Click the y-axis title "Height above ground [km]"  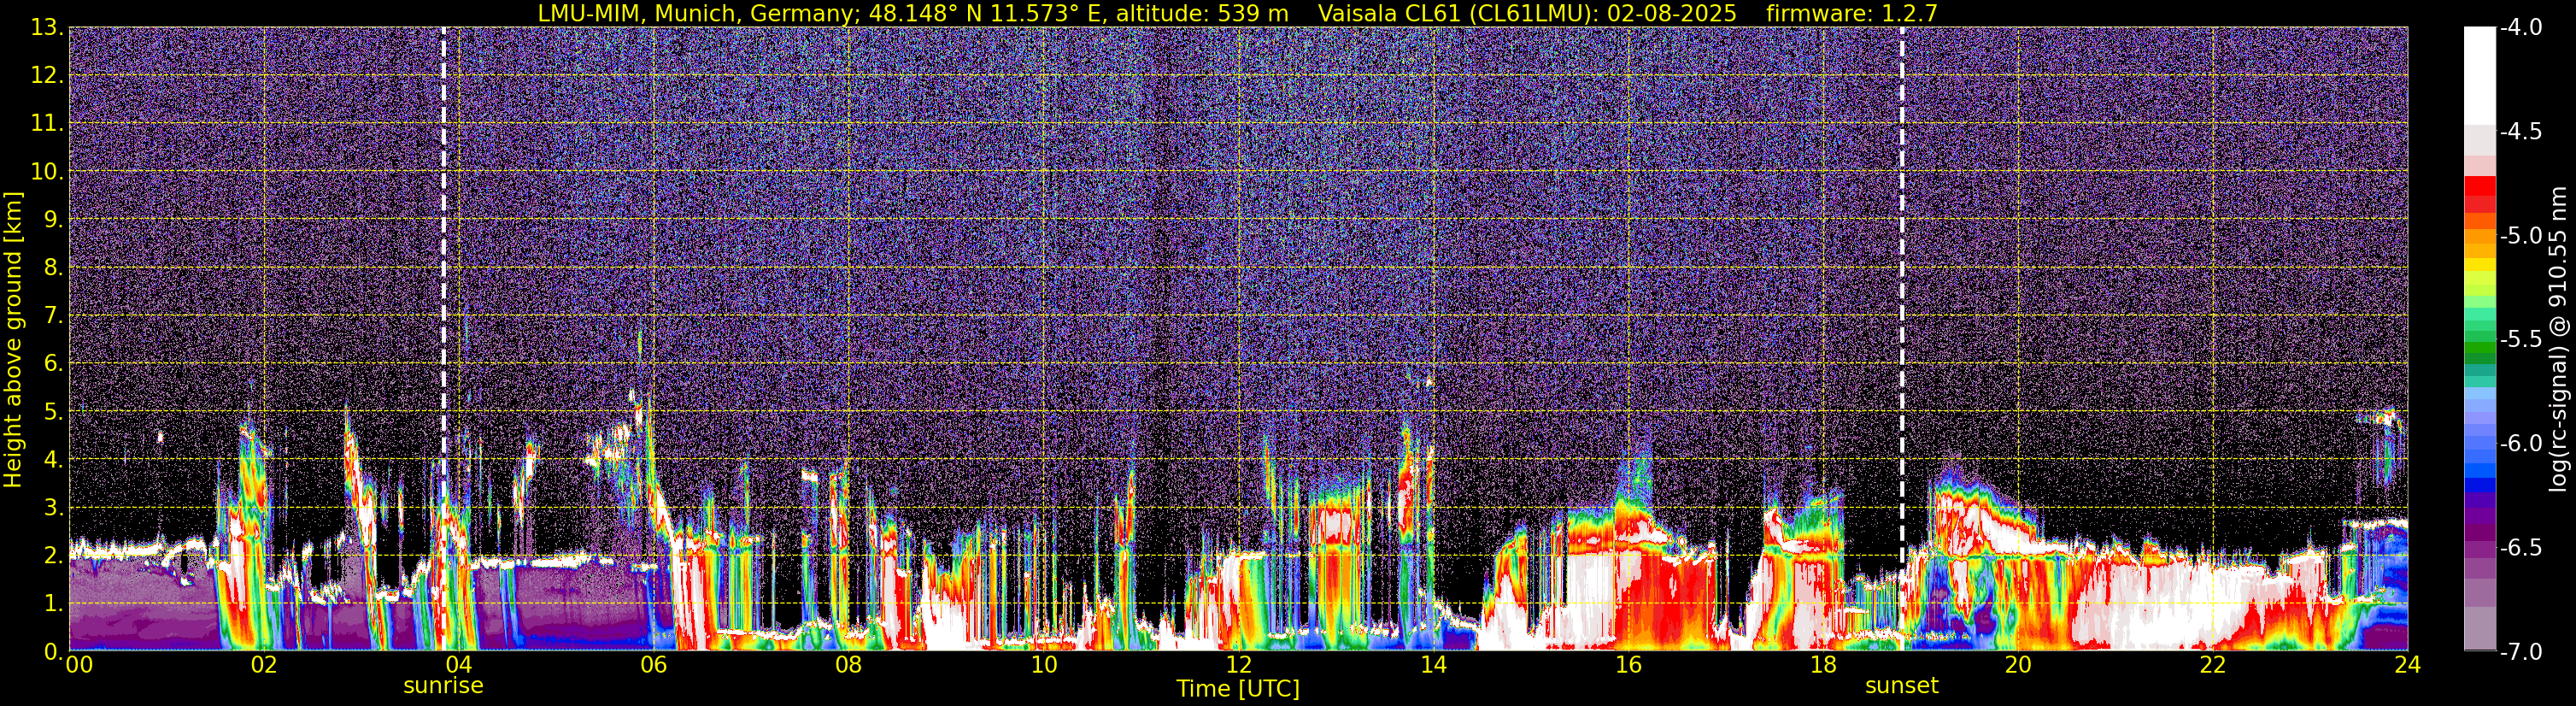(13, 339)
